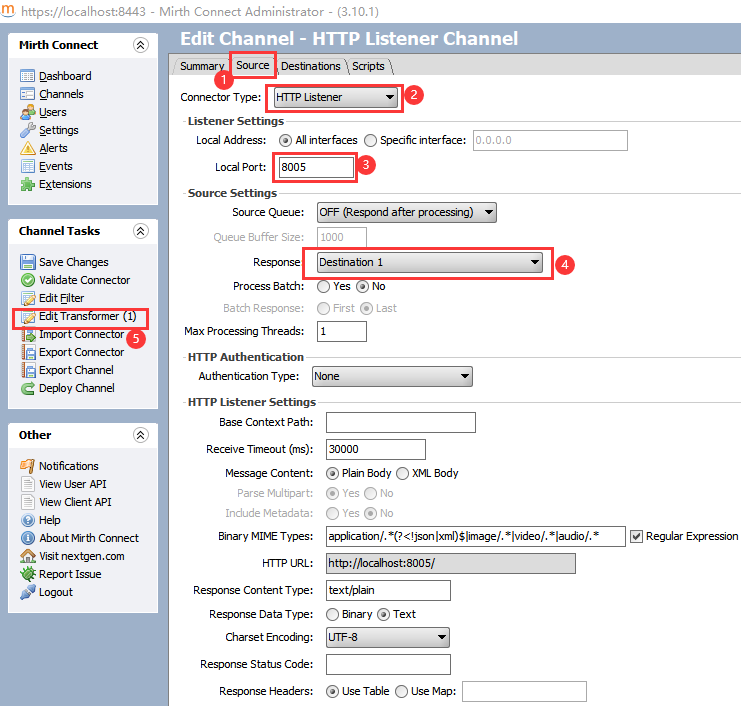
Task: Click the Validate Connector green check icon
Action: (x=28, y=280)
